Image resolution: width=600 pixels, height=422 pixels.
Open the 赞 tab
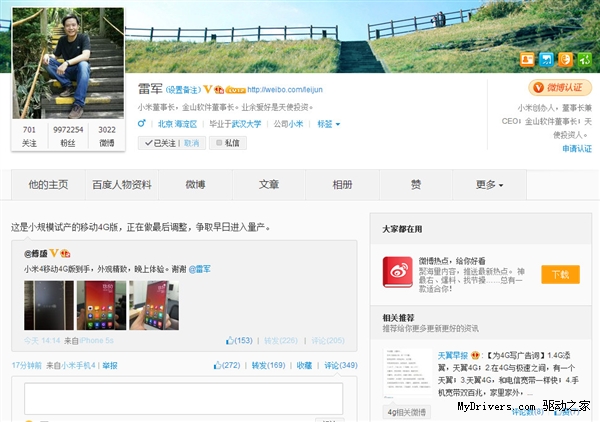416,185
